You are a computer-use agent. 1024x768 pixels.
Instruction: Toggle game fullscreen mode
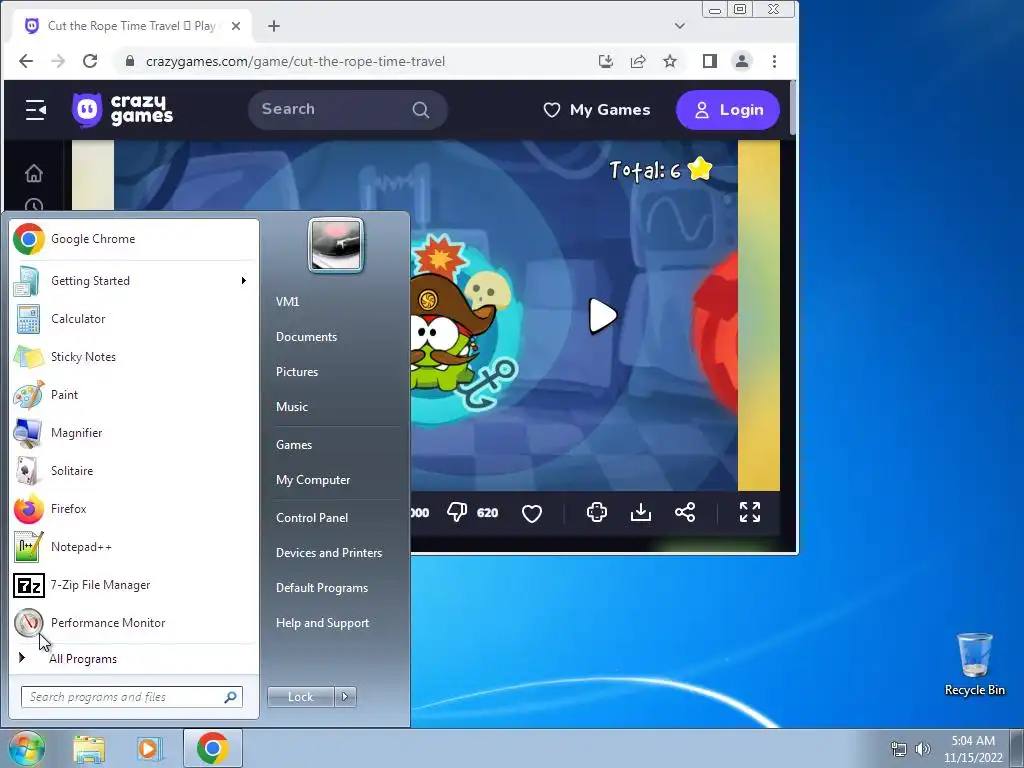(750, 513)
